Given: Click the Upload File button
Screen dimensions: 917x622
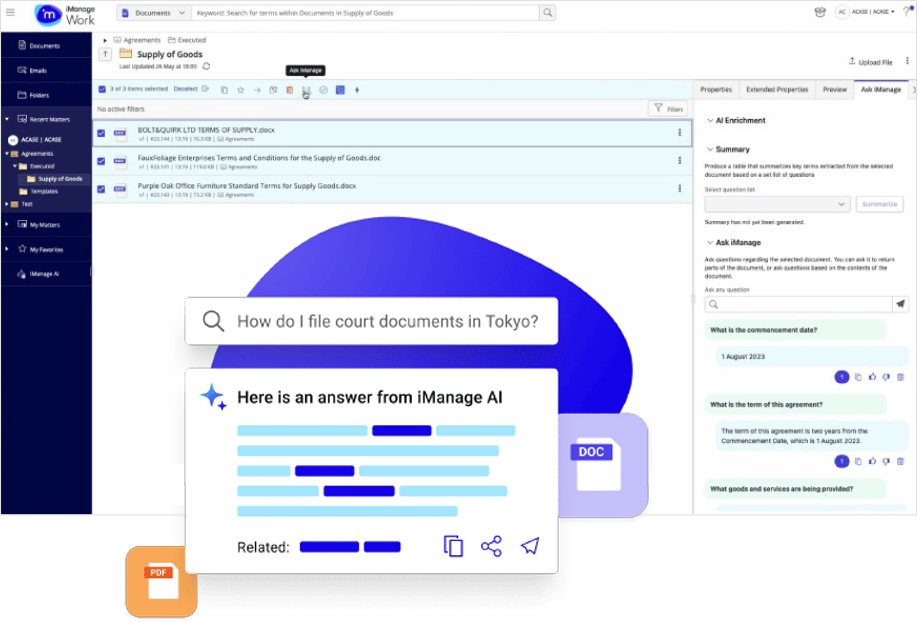Looking at the screenshot, I should pyautogui.click(x=870, y=61).
